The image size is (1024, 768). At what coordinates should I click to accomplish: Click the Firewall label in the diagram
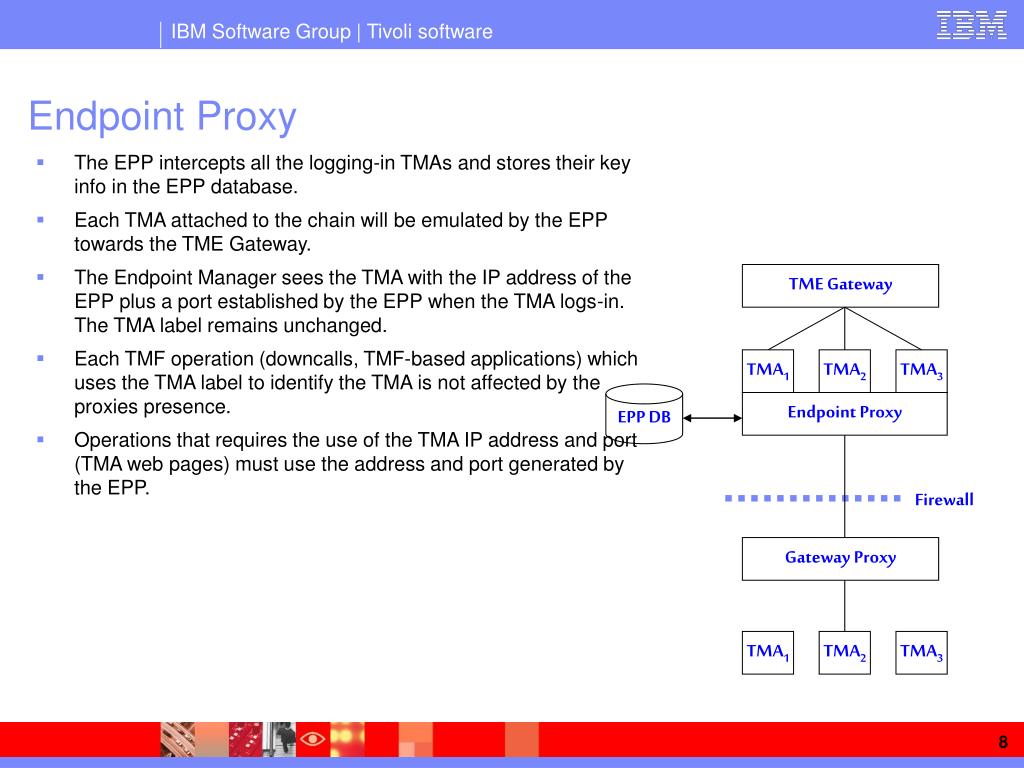tap(944, 500)
